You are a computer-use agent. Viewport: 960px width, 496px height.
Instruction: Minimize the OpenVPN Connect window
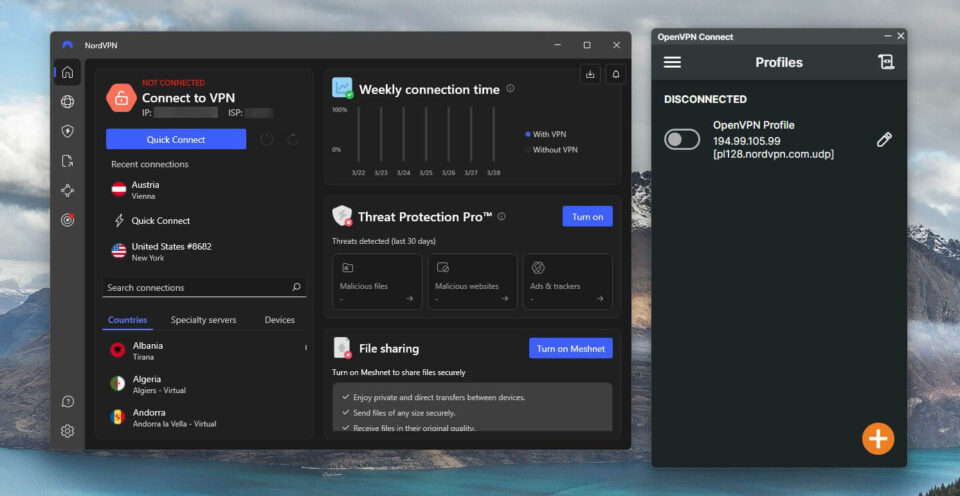[888, 36]
